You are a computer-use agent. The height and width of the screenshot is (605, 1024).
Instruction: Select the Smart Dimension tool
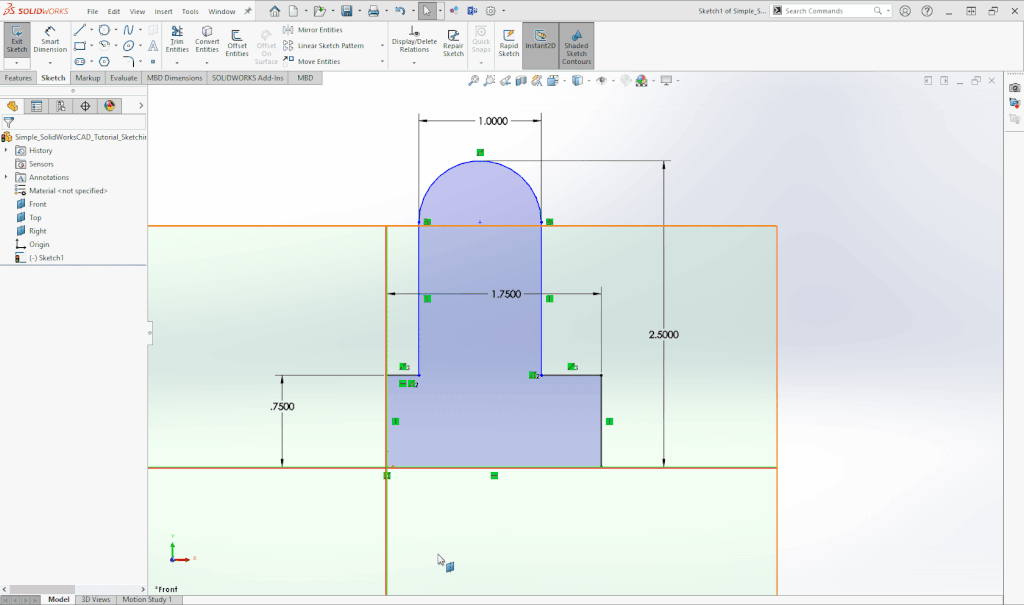point(49,40)
